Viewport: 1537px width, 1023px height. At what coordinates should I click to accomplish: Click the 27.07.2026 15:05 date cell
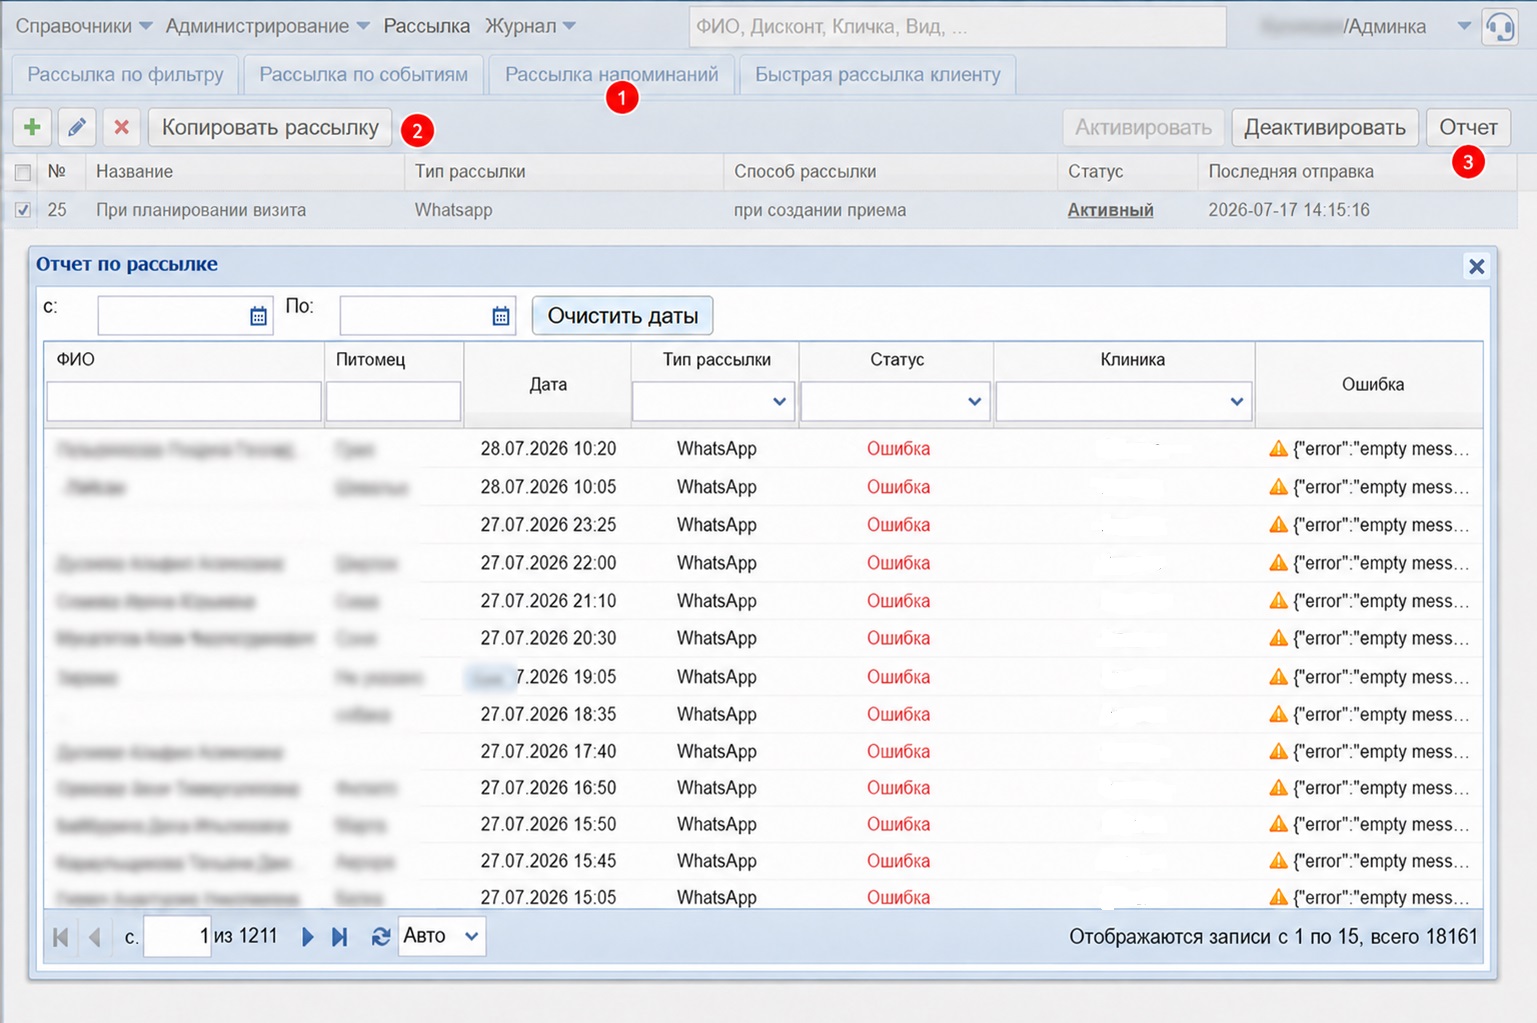(x=548, y=897)
